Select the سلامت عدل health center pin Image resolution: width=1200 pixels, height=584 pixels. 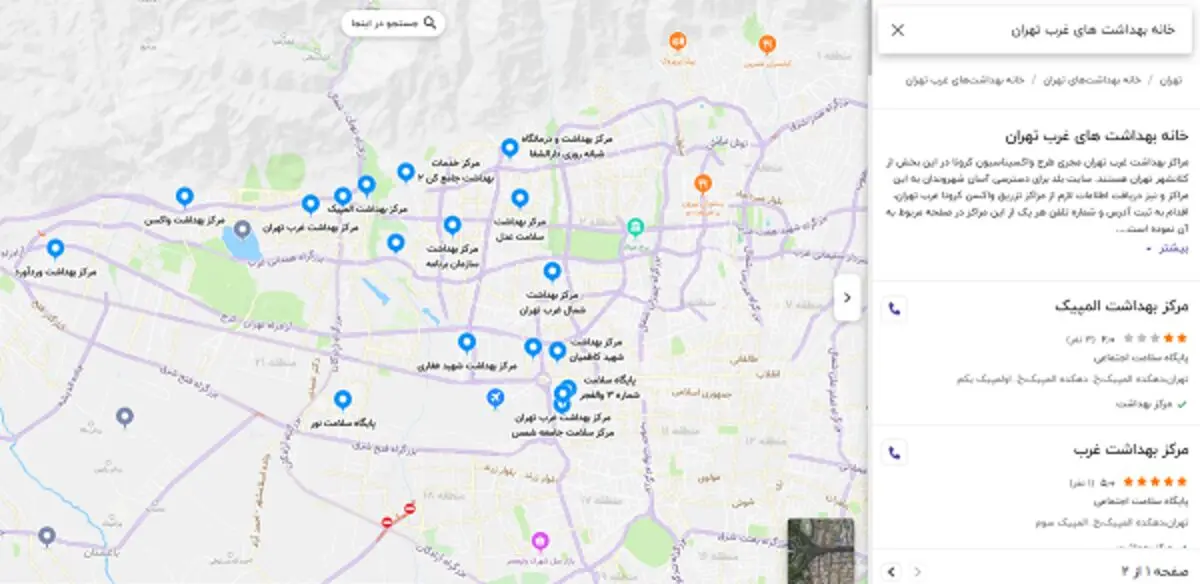point(519,199)
